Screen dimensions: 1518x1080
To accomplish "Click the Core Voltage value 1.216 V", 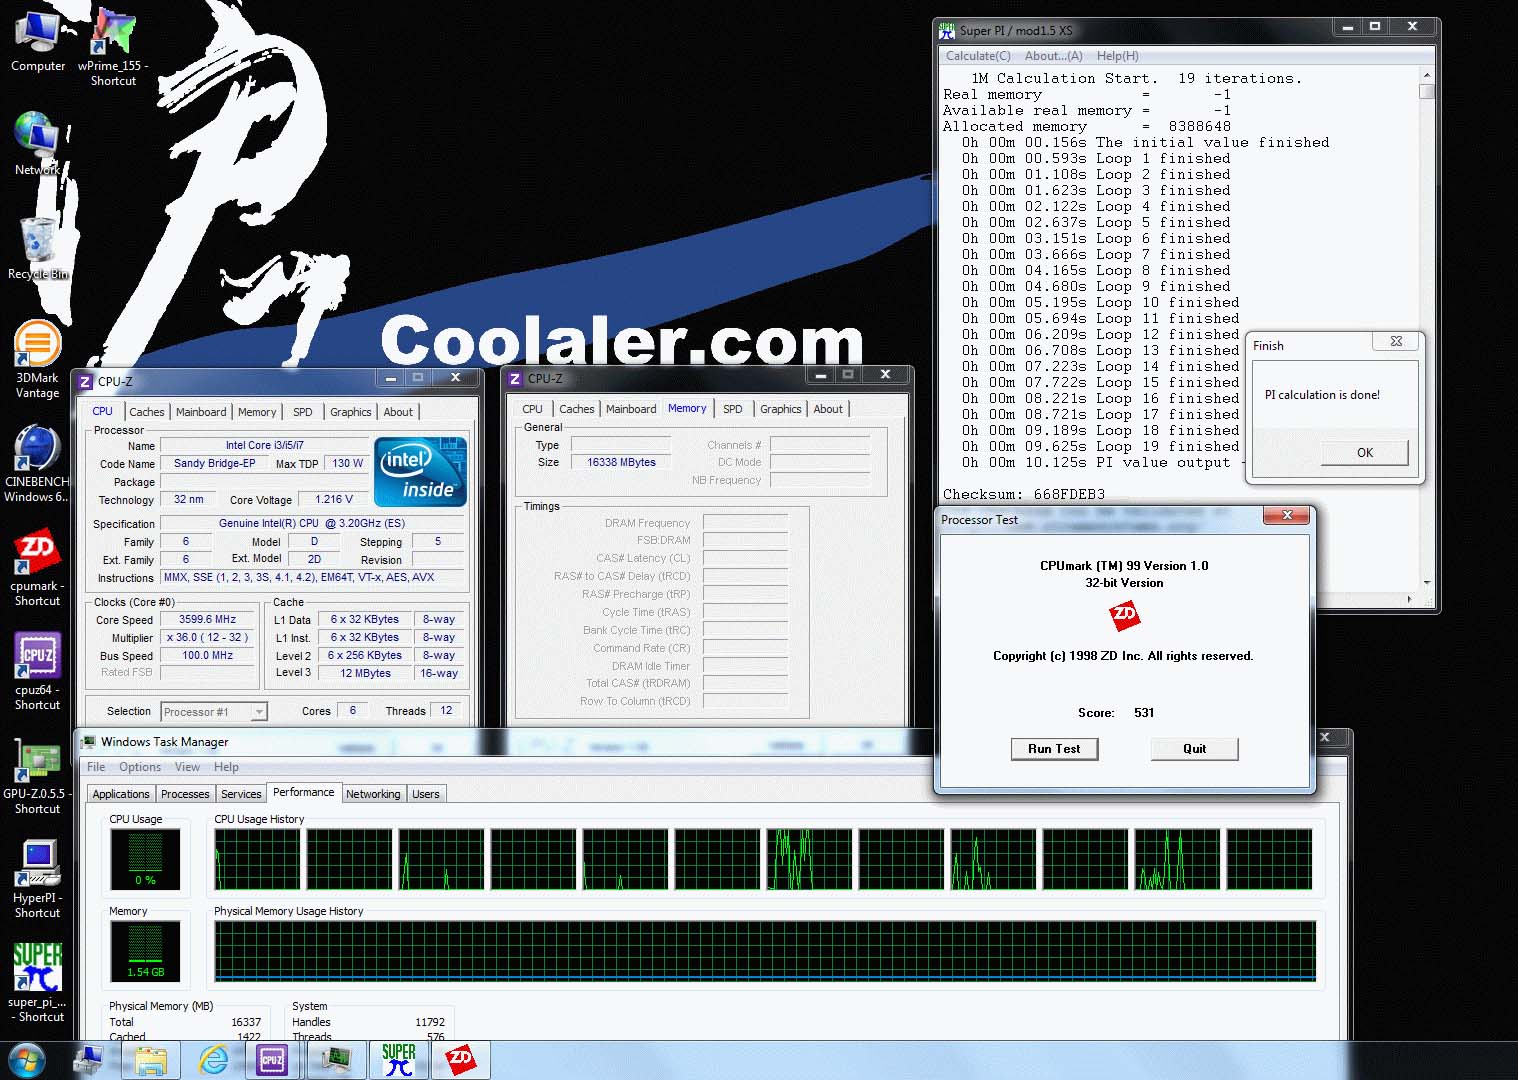I will click(334, 499).
